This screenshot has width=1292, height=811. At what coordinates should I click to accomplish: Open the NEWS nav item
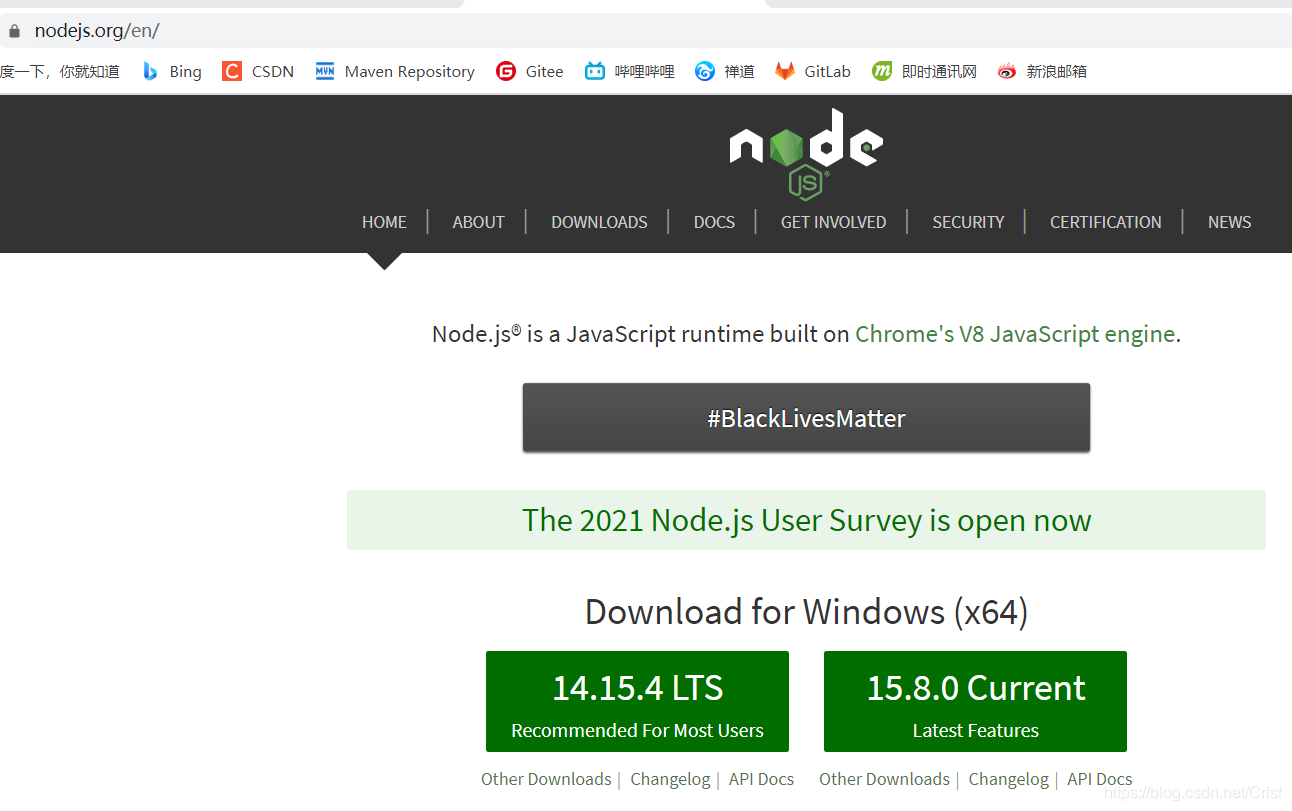pyautogui.click(x=1229, y=222)
